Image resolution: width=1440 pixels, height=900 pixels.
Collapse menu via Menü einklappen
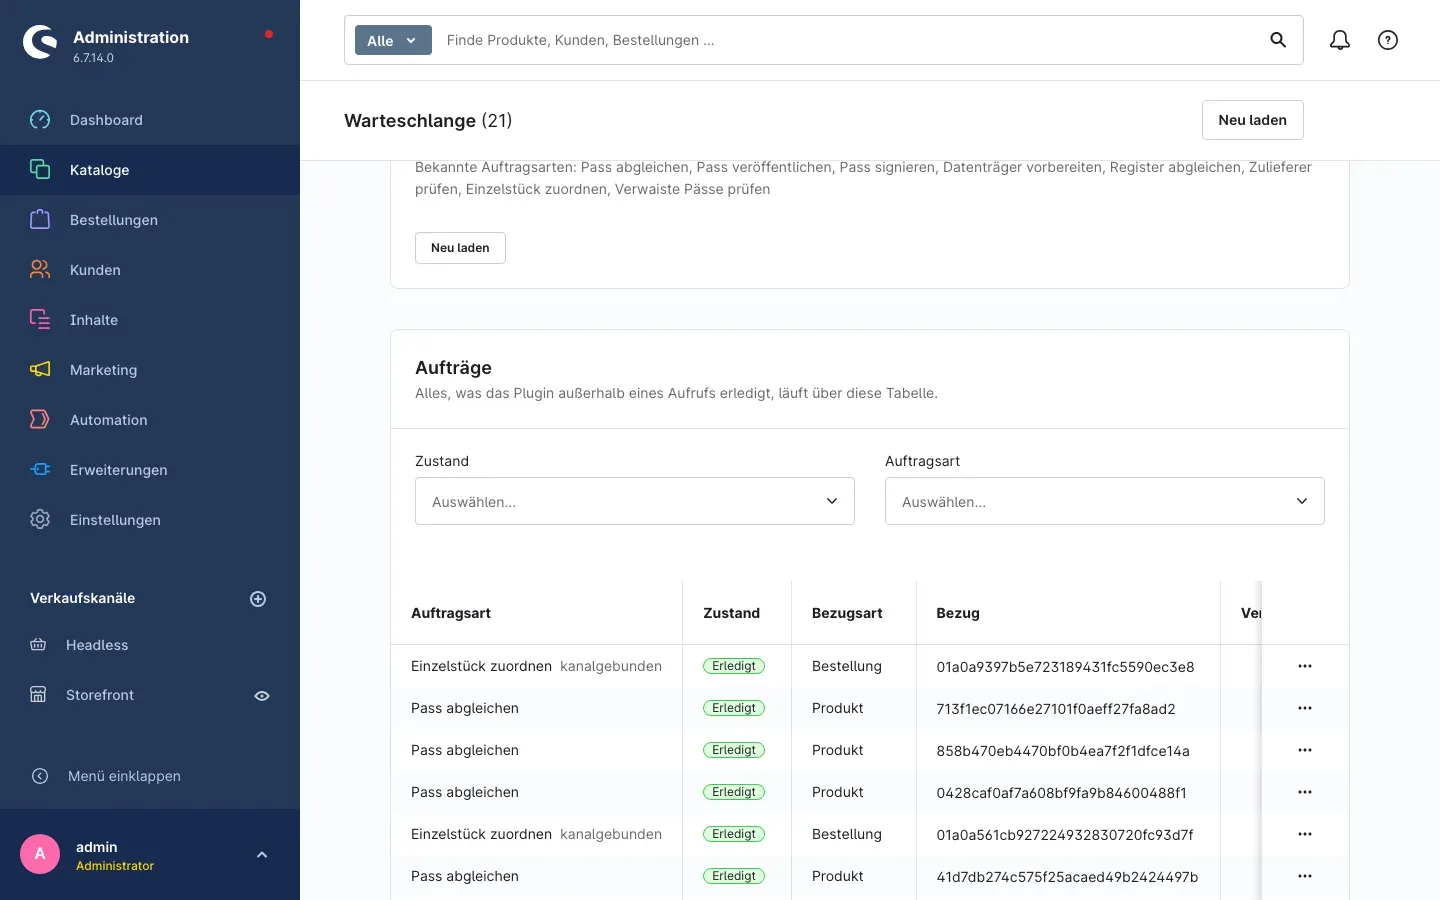[x=124, y=776]
